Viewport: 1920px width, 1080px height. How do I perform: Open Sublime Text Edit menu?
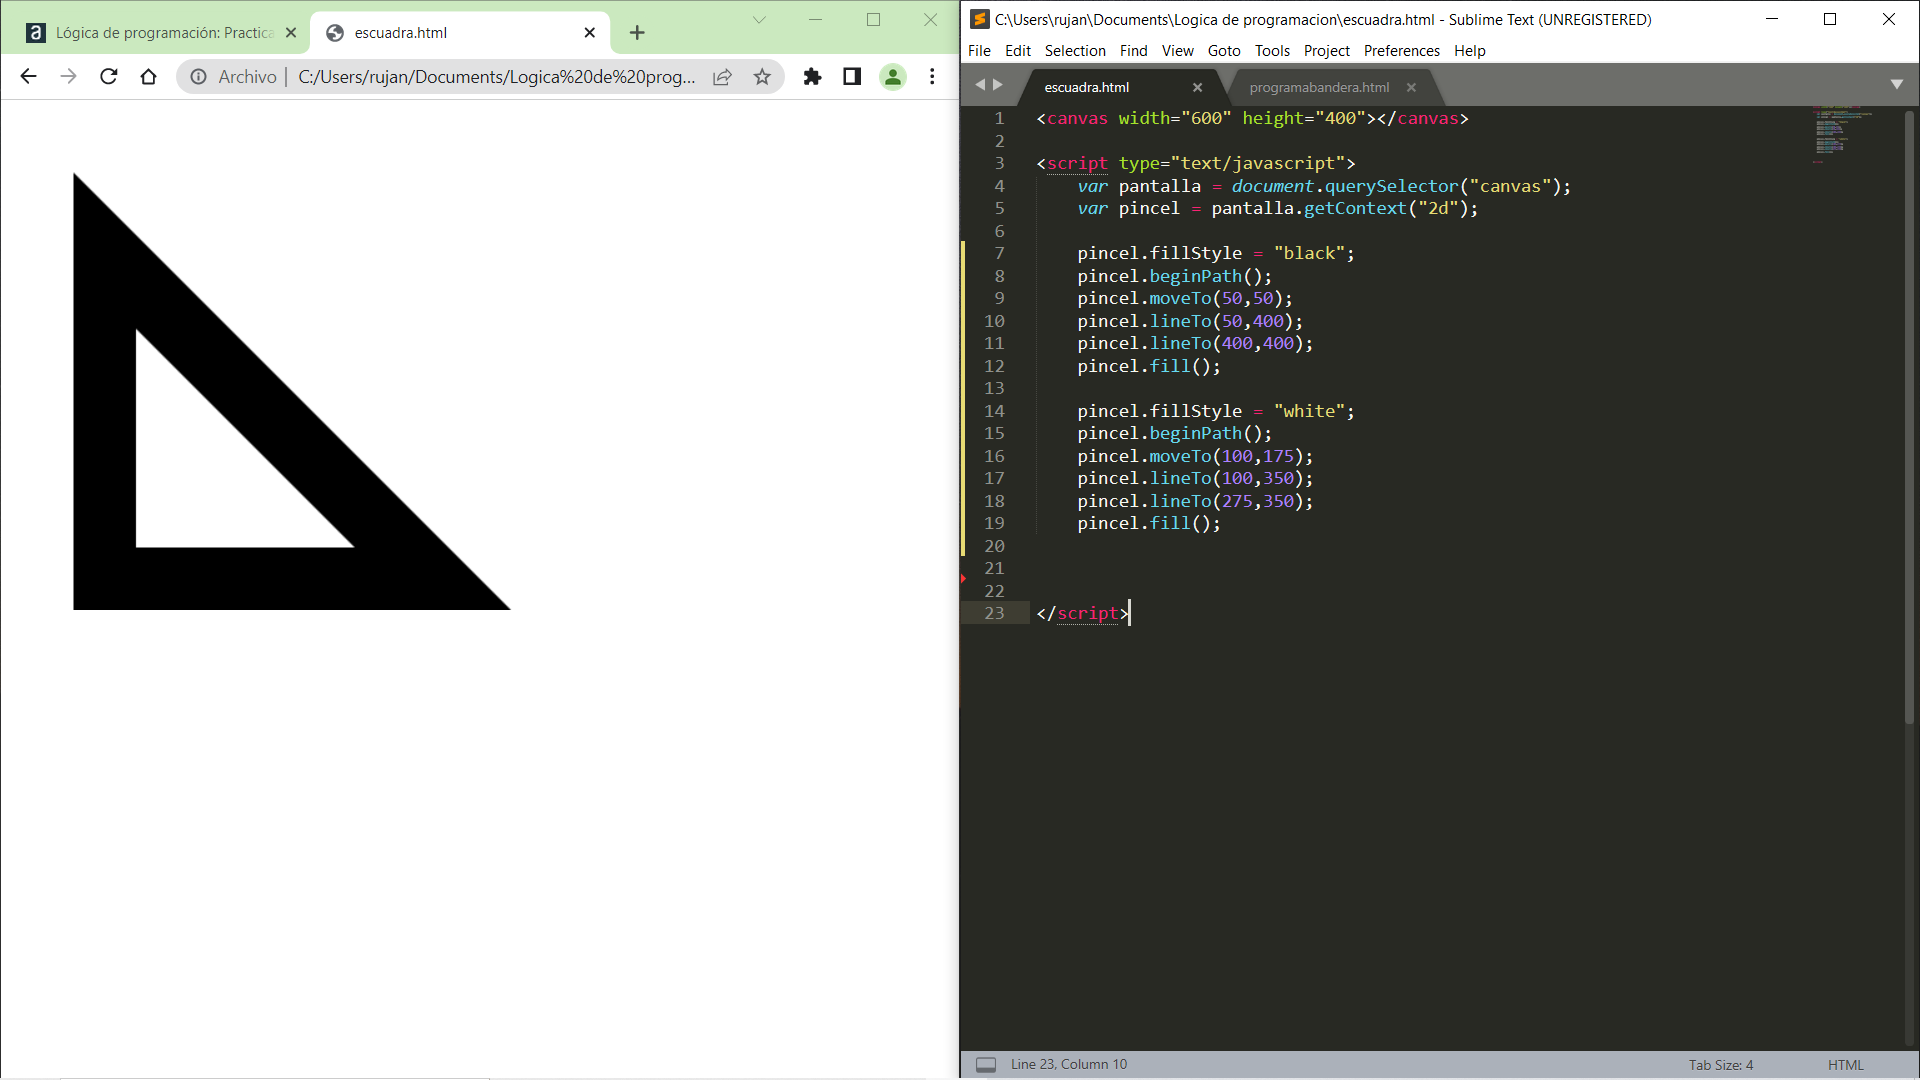pyautogui.click(x=1018, y=51)
